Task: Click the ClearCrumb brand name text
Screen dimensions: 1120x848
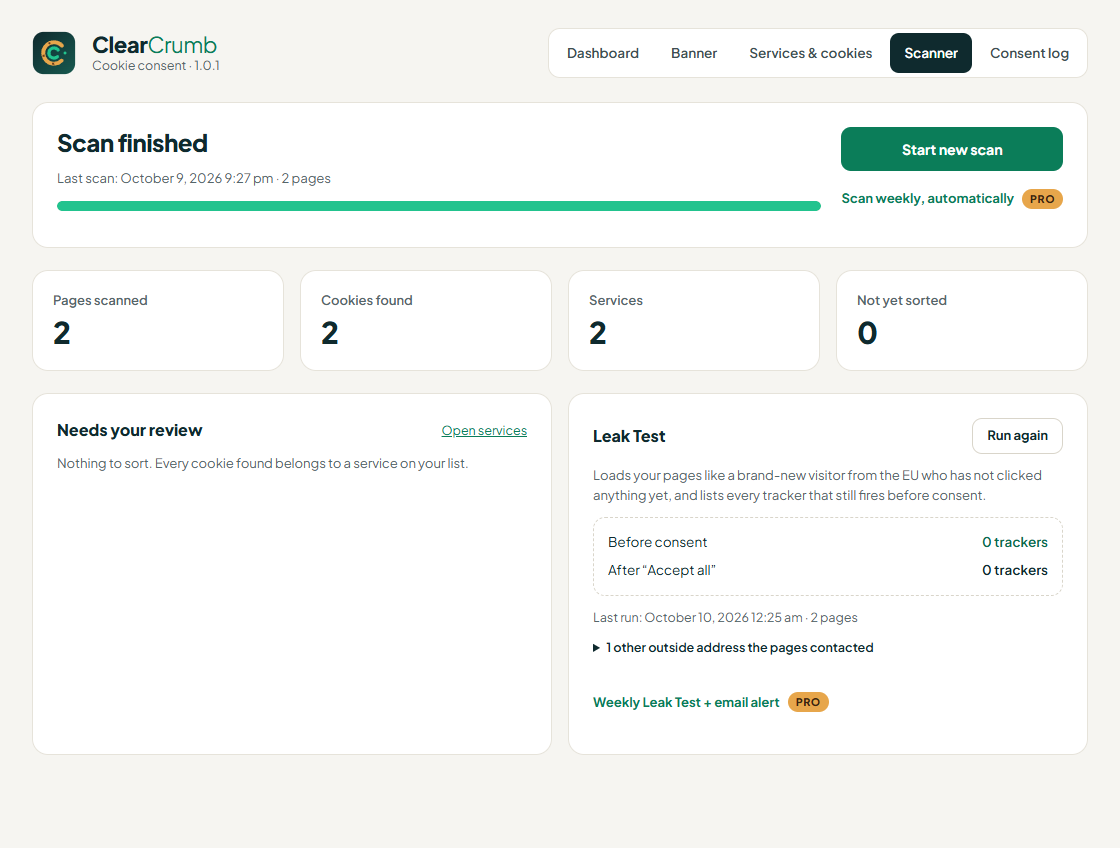Action: tap(154, 45)
